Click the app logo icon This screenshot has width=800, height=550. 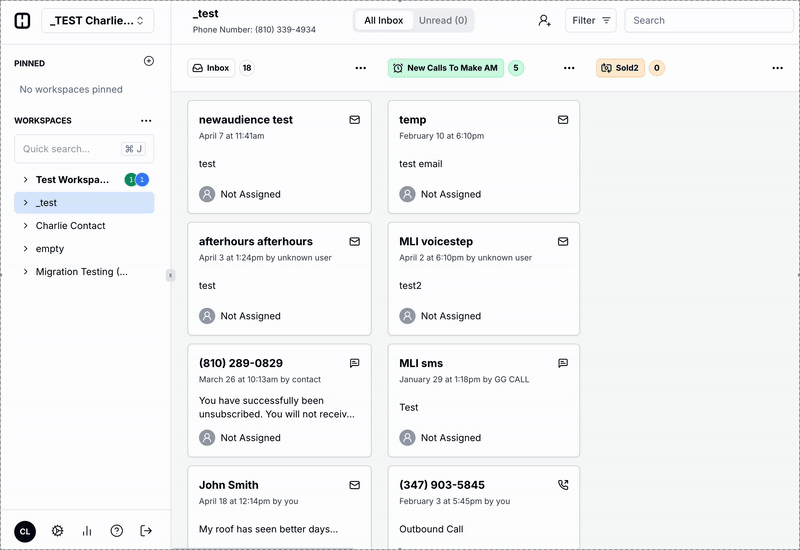pyautogui.click(x=22, y=20)
